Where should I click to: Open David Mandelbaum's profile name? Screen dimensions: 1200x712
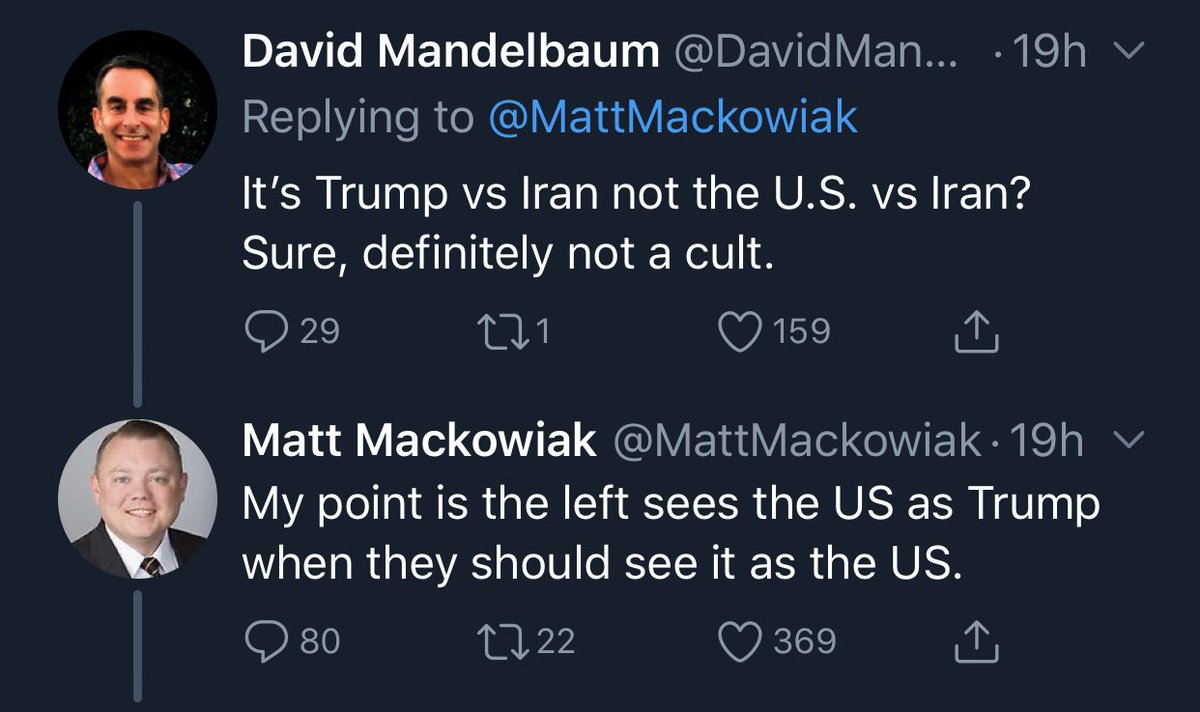[x=450, y=54]
